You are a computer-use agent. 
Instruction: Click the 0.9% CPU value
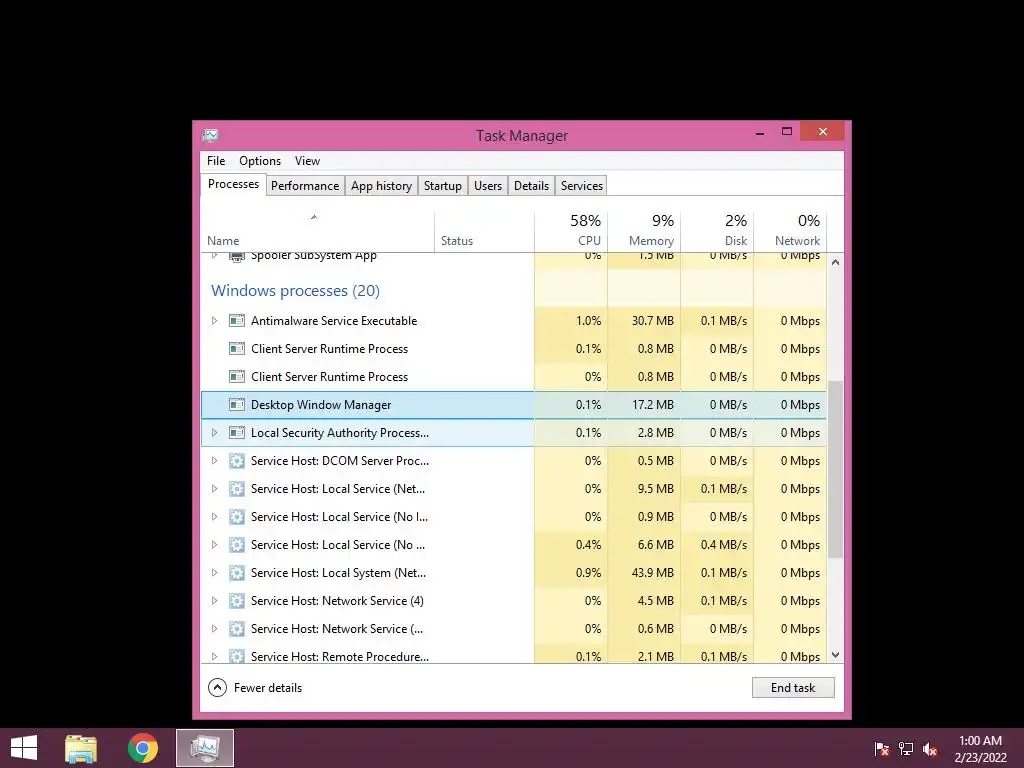(x=588, y=573)
